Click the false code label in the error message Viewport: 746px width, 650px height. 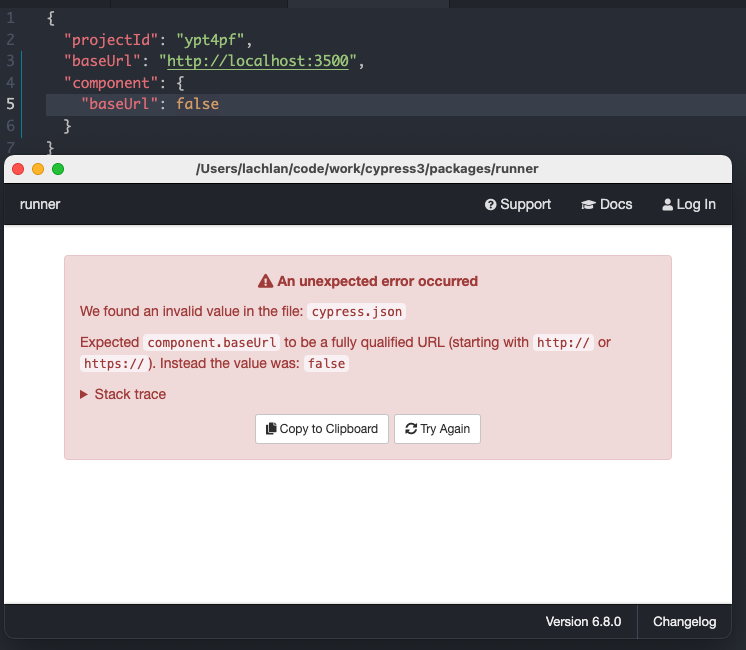pyautogui.click(x=326, y=364)
